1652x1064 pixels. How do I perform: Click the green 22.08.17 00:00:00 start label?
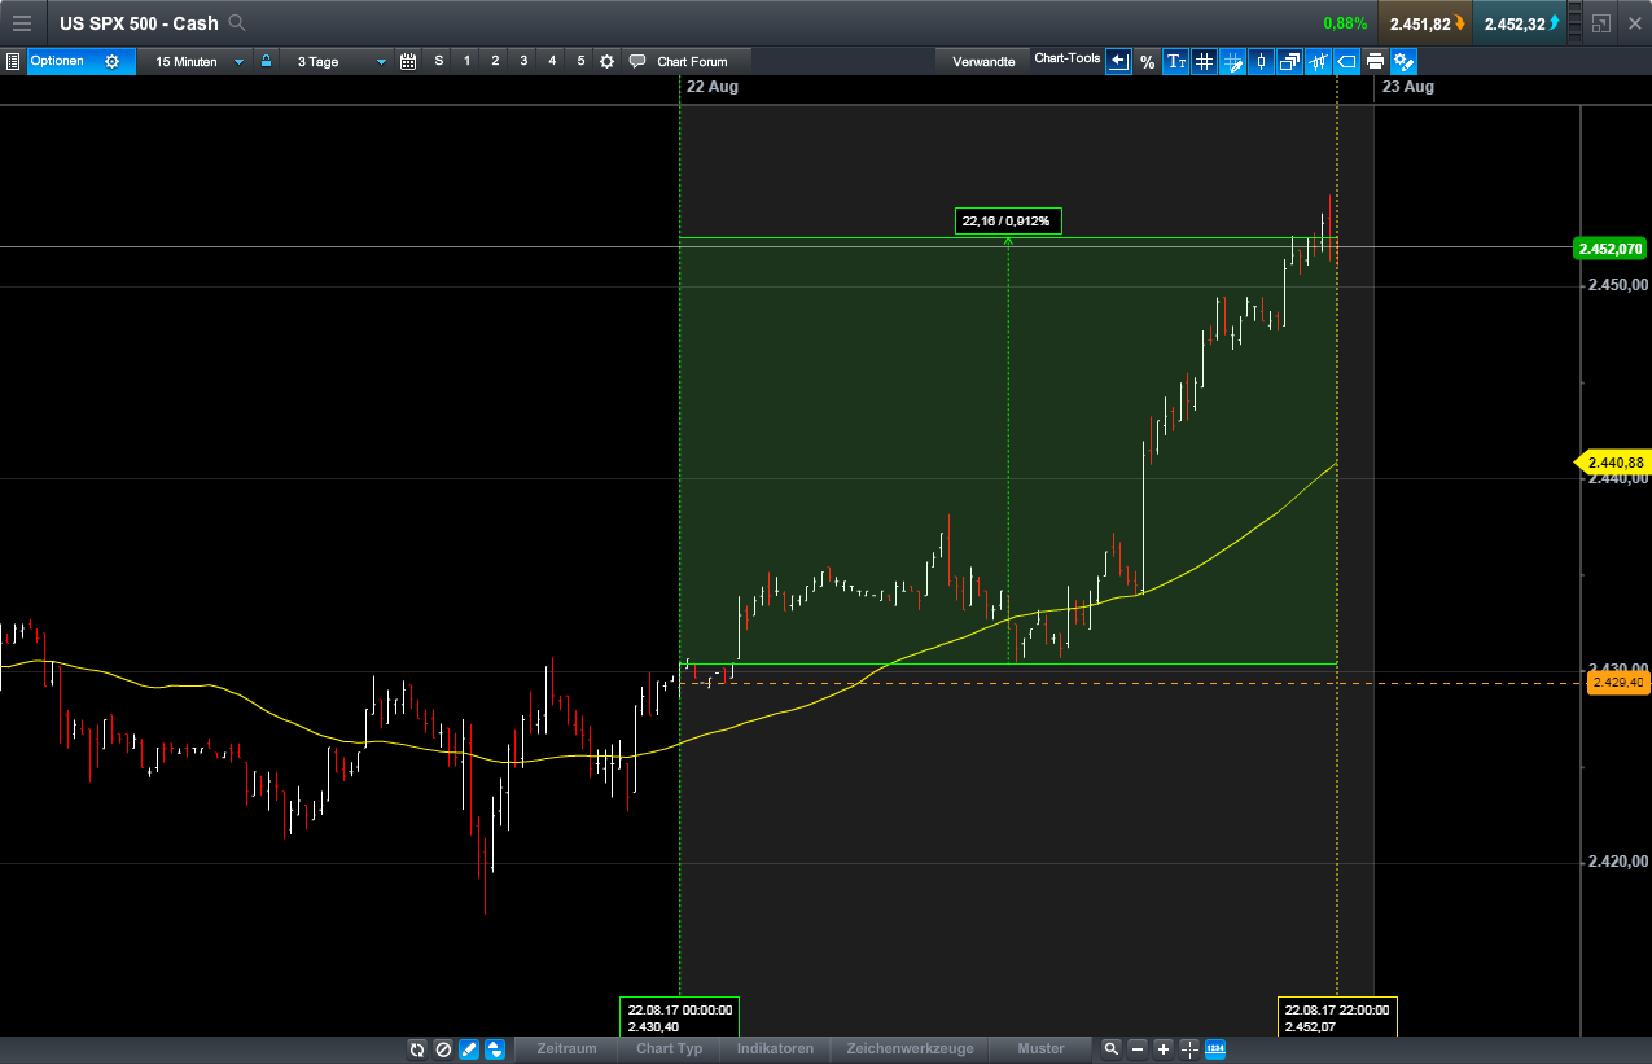pos(679,1018)
